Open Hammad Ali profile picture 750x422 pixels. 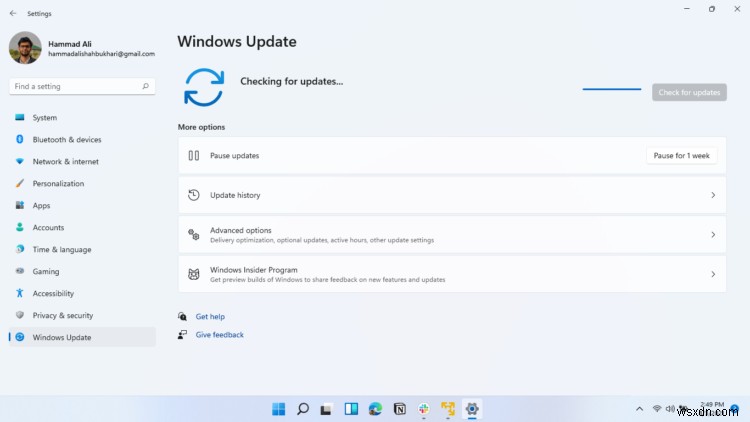(x=25, y=48)
